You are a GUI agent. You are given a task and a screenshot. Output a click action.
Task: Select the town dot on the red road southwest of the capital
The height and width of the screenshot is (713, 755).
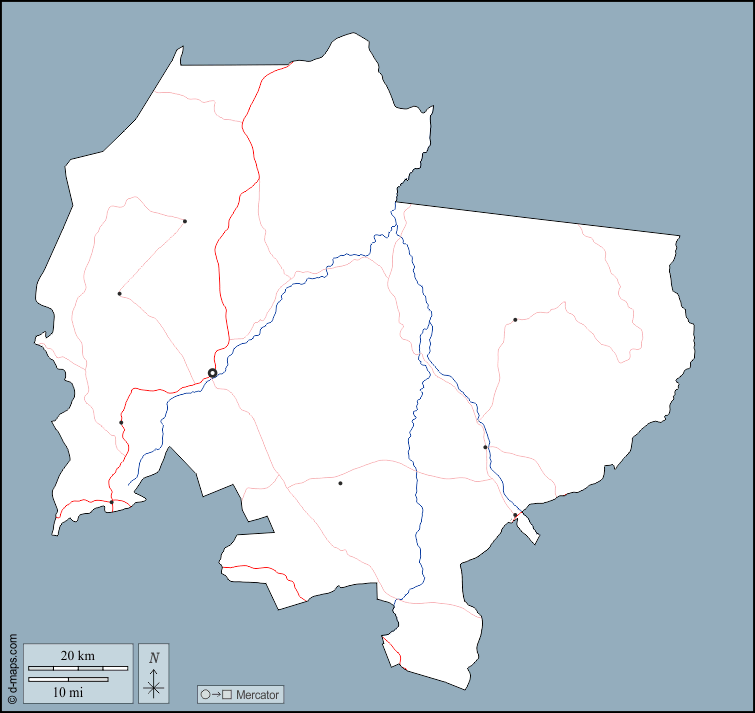(x=121, y=422)
